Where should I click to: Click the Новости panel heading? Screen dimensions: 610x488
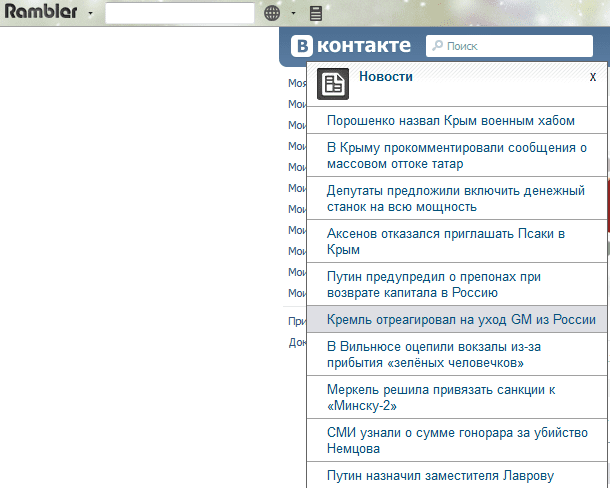386,76
